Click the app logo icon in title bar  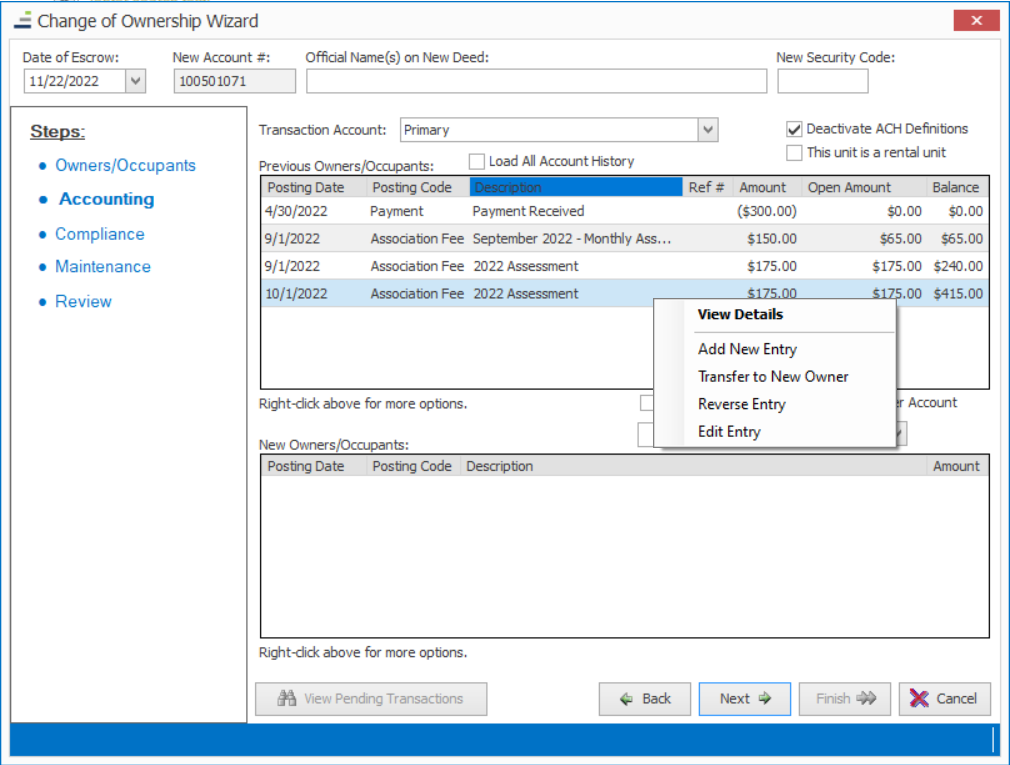(22, 20)
